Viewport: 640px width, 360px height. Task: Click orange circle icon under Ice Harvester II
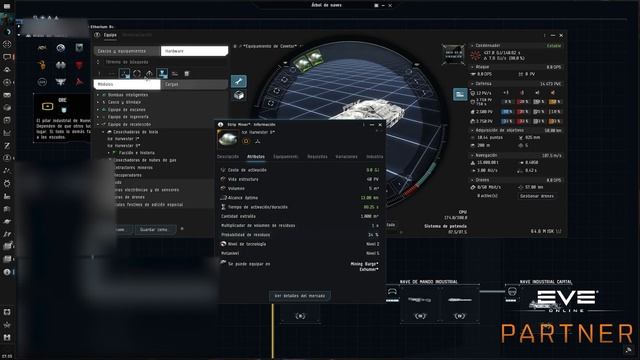[x=246, y=141]
